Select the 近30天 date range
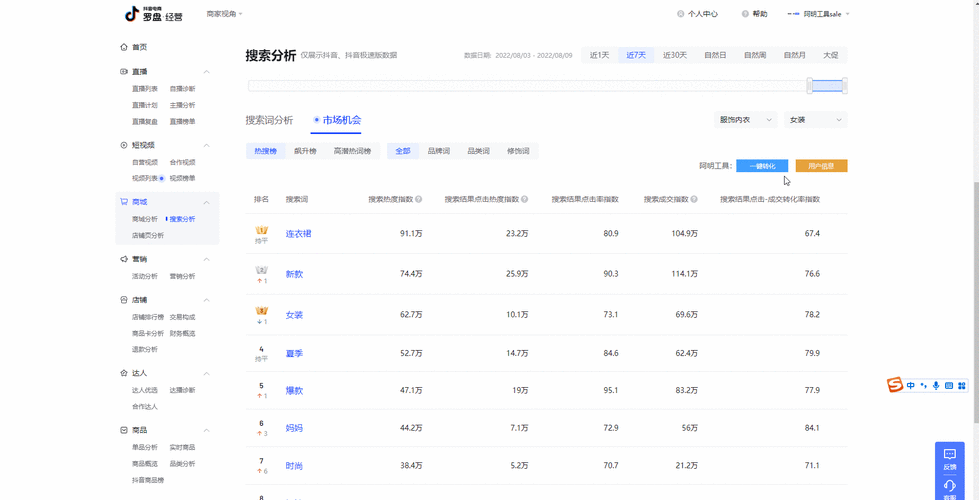 click(x=674, y=55)
